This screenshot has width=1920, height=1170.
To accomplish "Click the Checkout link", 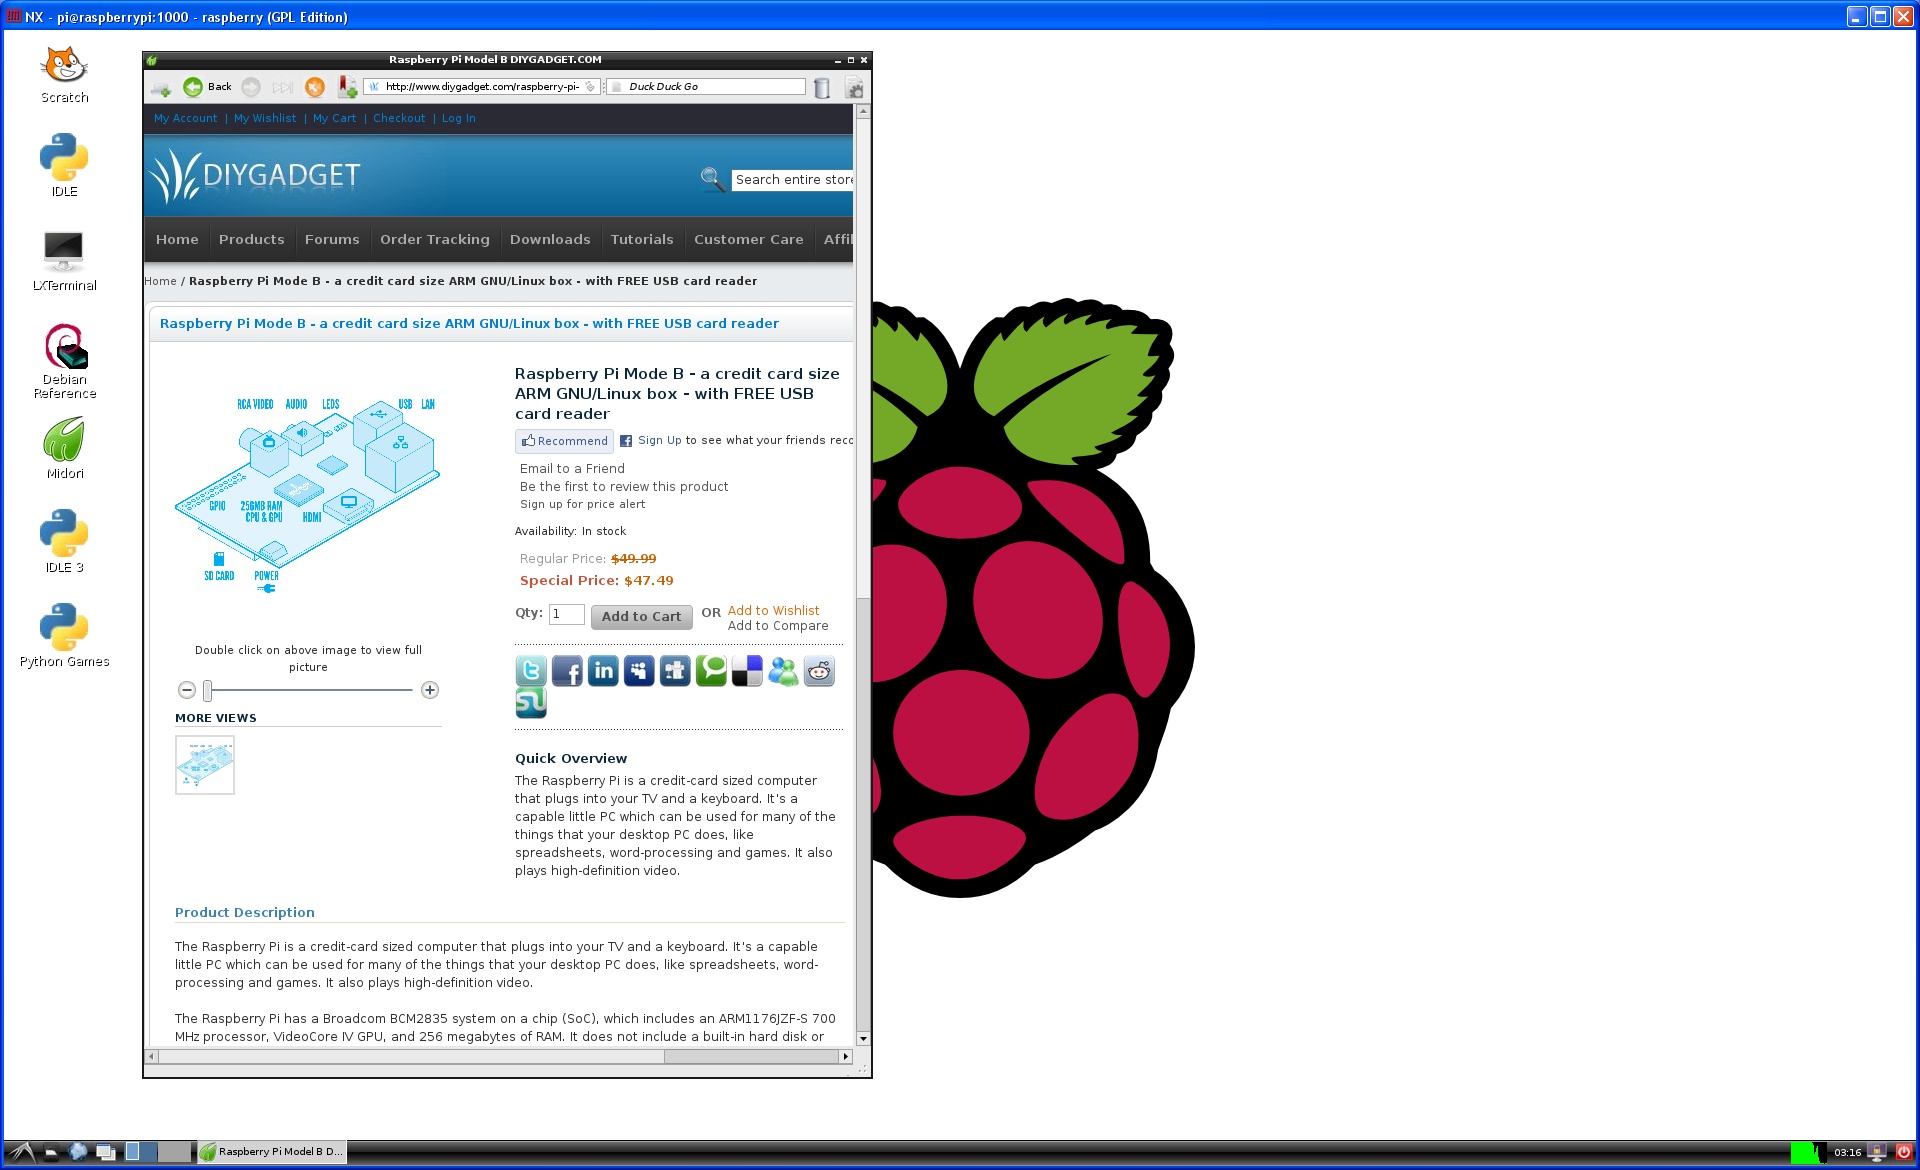I will 399,118.
